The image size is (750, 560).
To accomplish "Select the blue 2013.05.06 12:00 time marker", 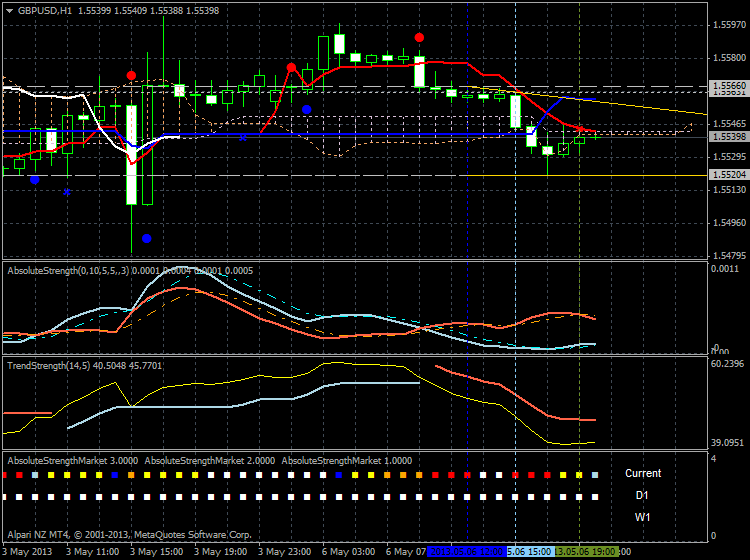I will point(466,552).
